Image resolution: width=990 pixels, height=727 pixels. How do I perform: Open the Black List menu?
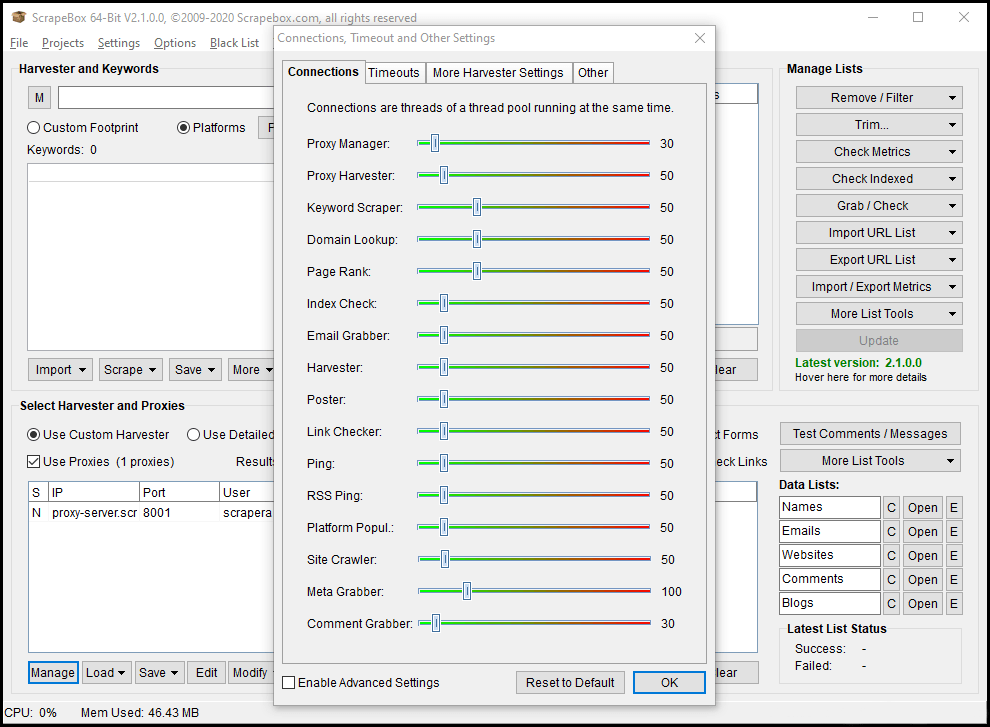[x=234, y=43]
